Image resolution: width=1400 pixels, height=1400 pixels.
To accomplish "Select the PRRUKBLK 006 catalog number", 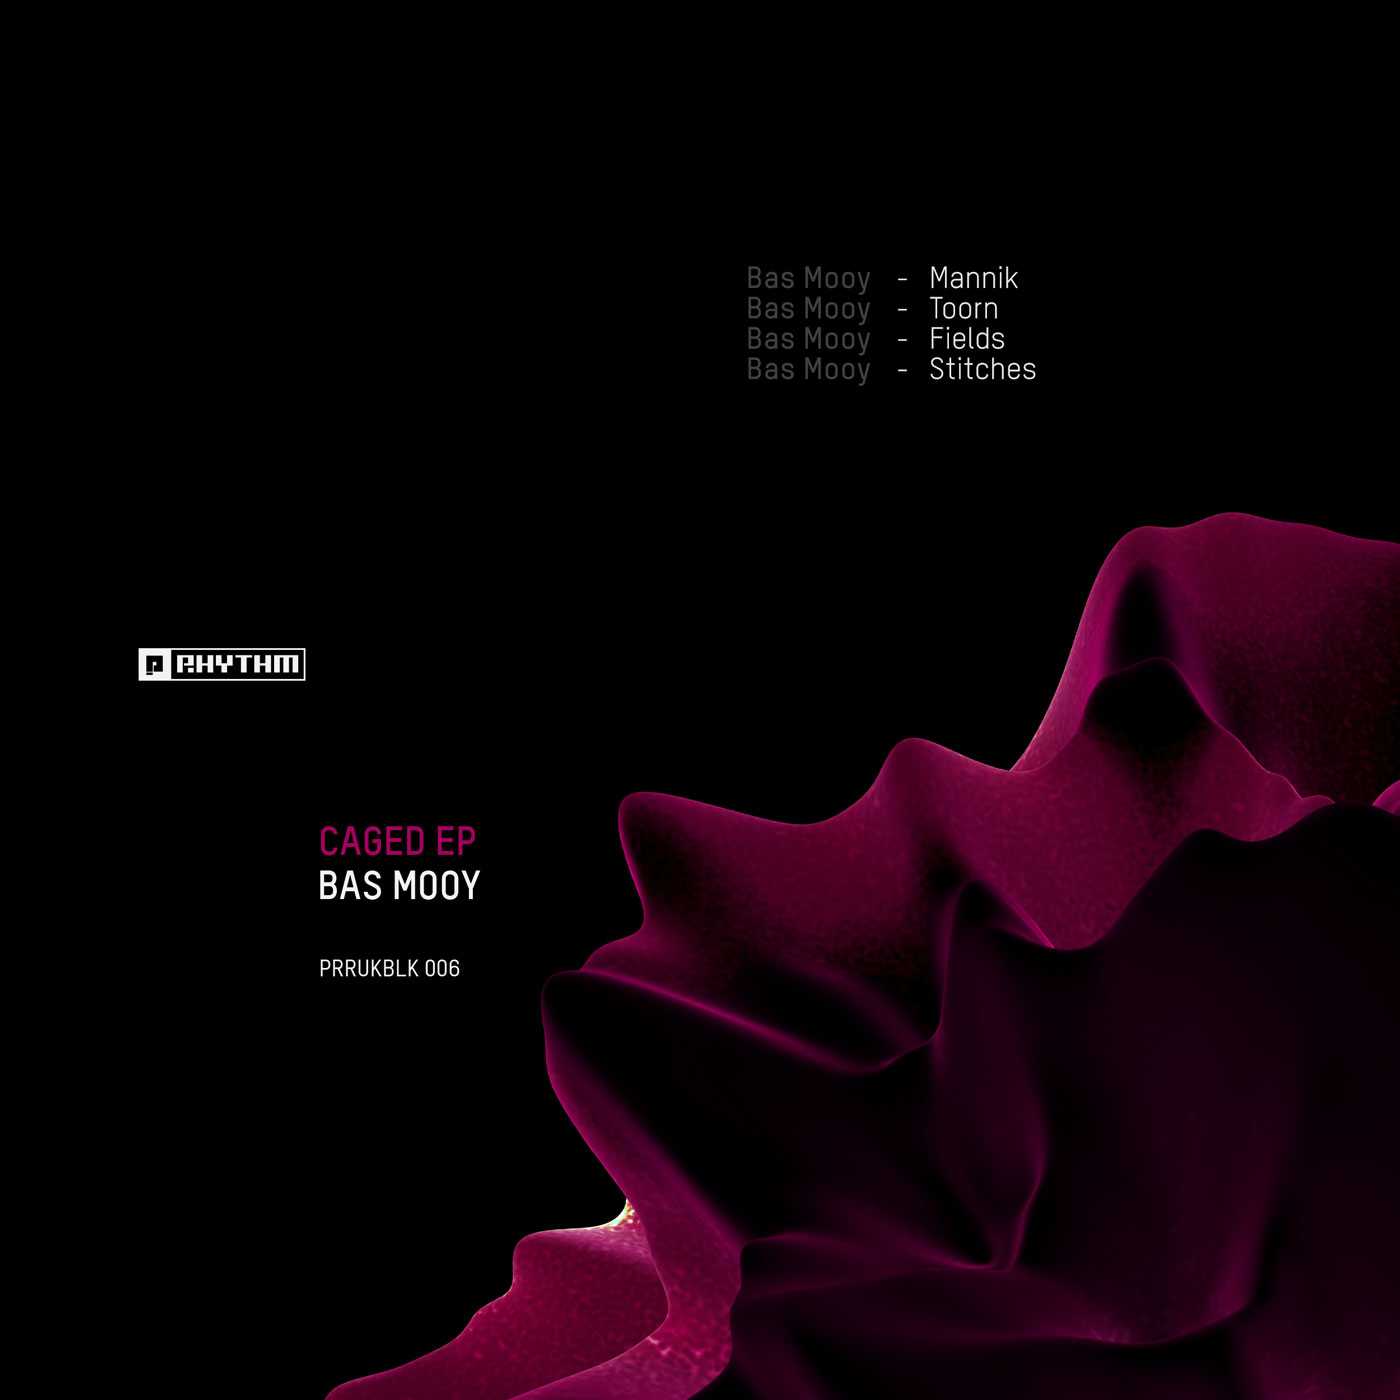I will pos(389,968).
